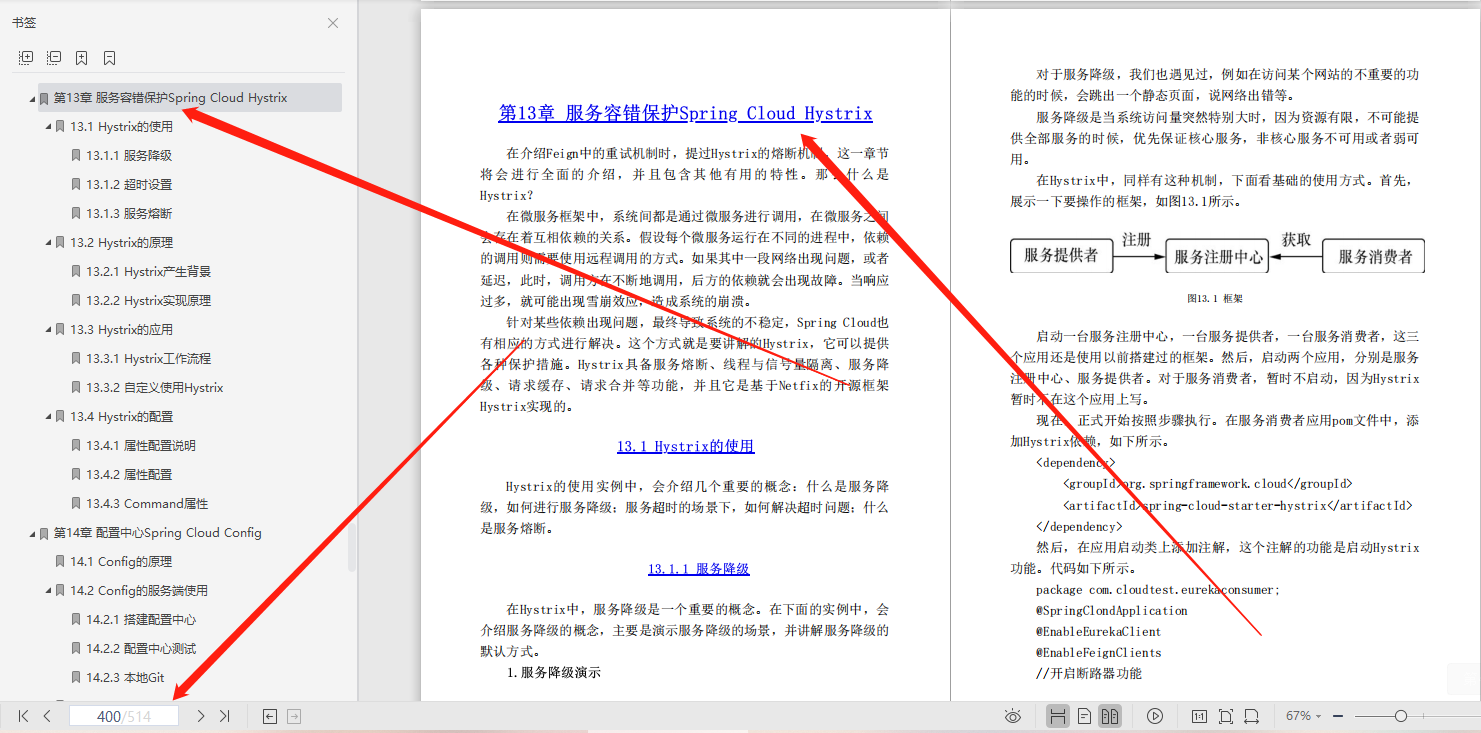
Task: Collapse the 第13章 bookmark node
Action: (32, 98)
